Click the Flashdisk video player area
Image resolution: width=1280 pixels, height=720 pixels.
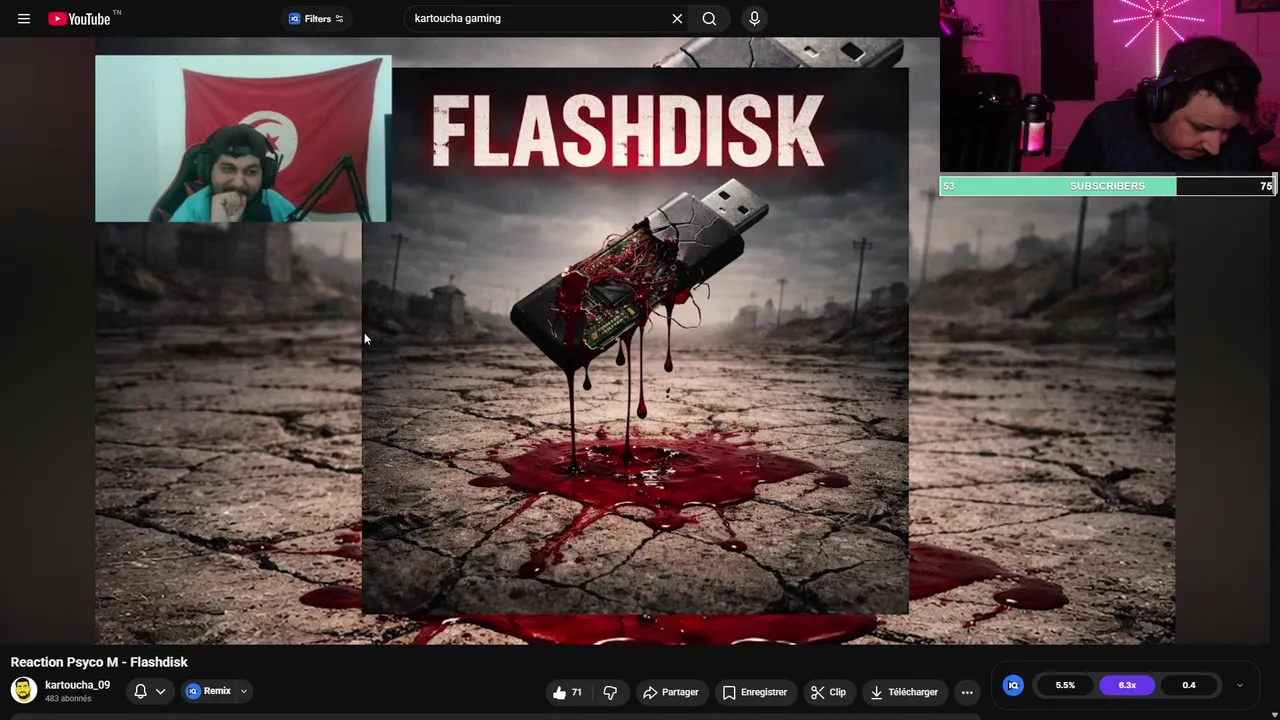pyautogui.click(x=635, y=340)
